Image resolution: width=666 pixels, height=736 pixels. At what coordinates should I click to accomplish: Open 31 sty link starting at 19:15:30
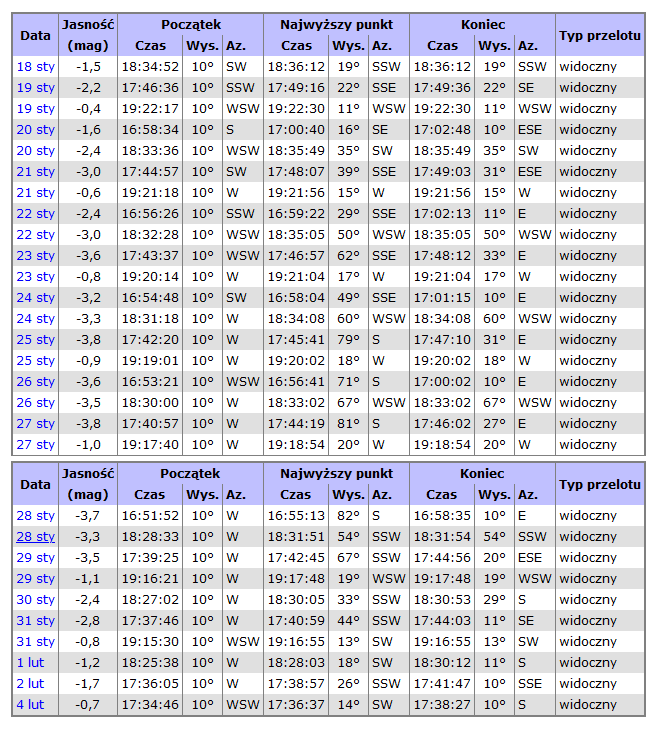tap(36, 642)
